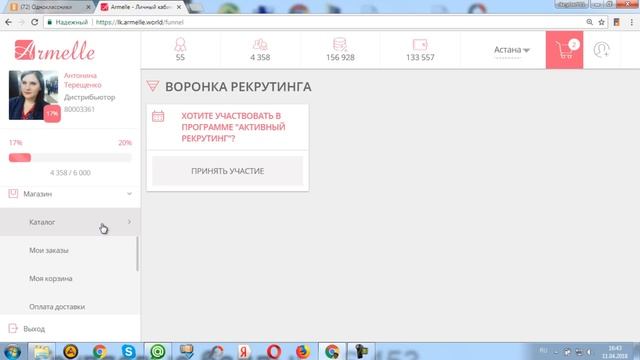Open Opera browser from taskbar
This screenshot has width=640, height=360.
click(274, 351)
